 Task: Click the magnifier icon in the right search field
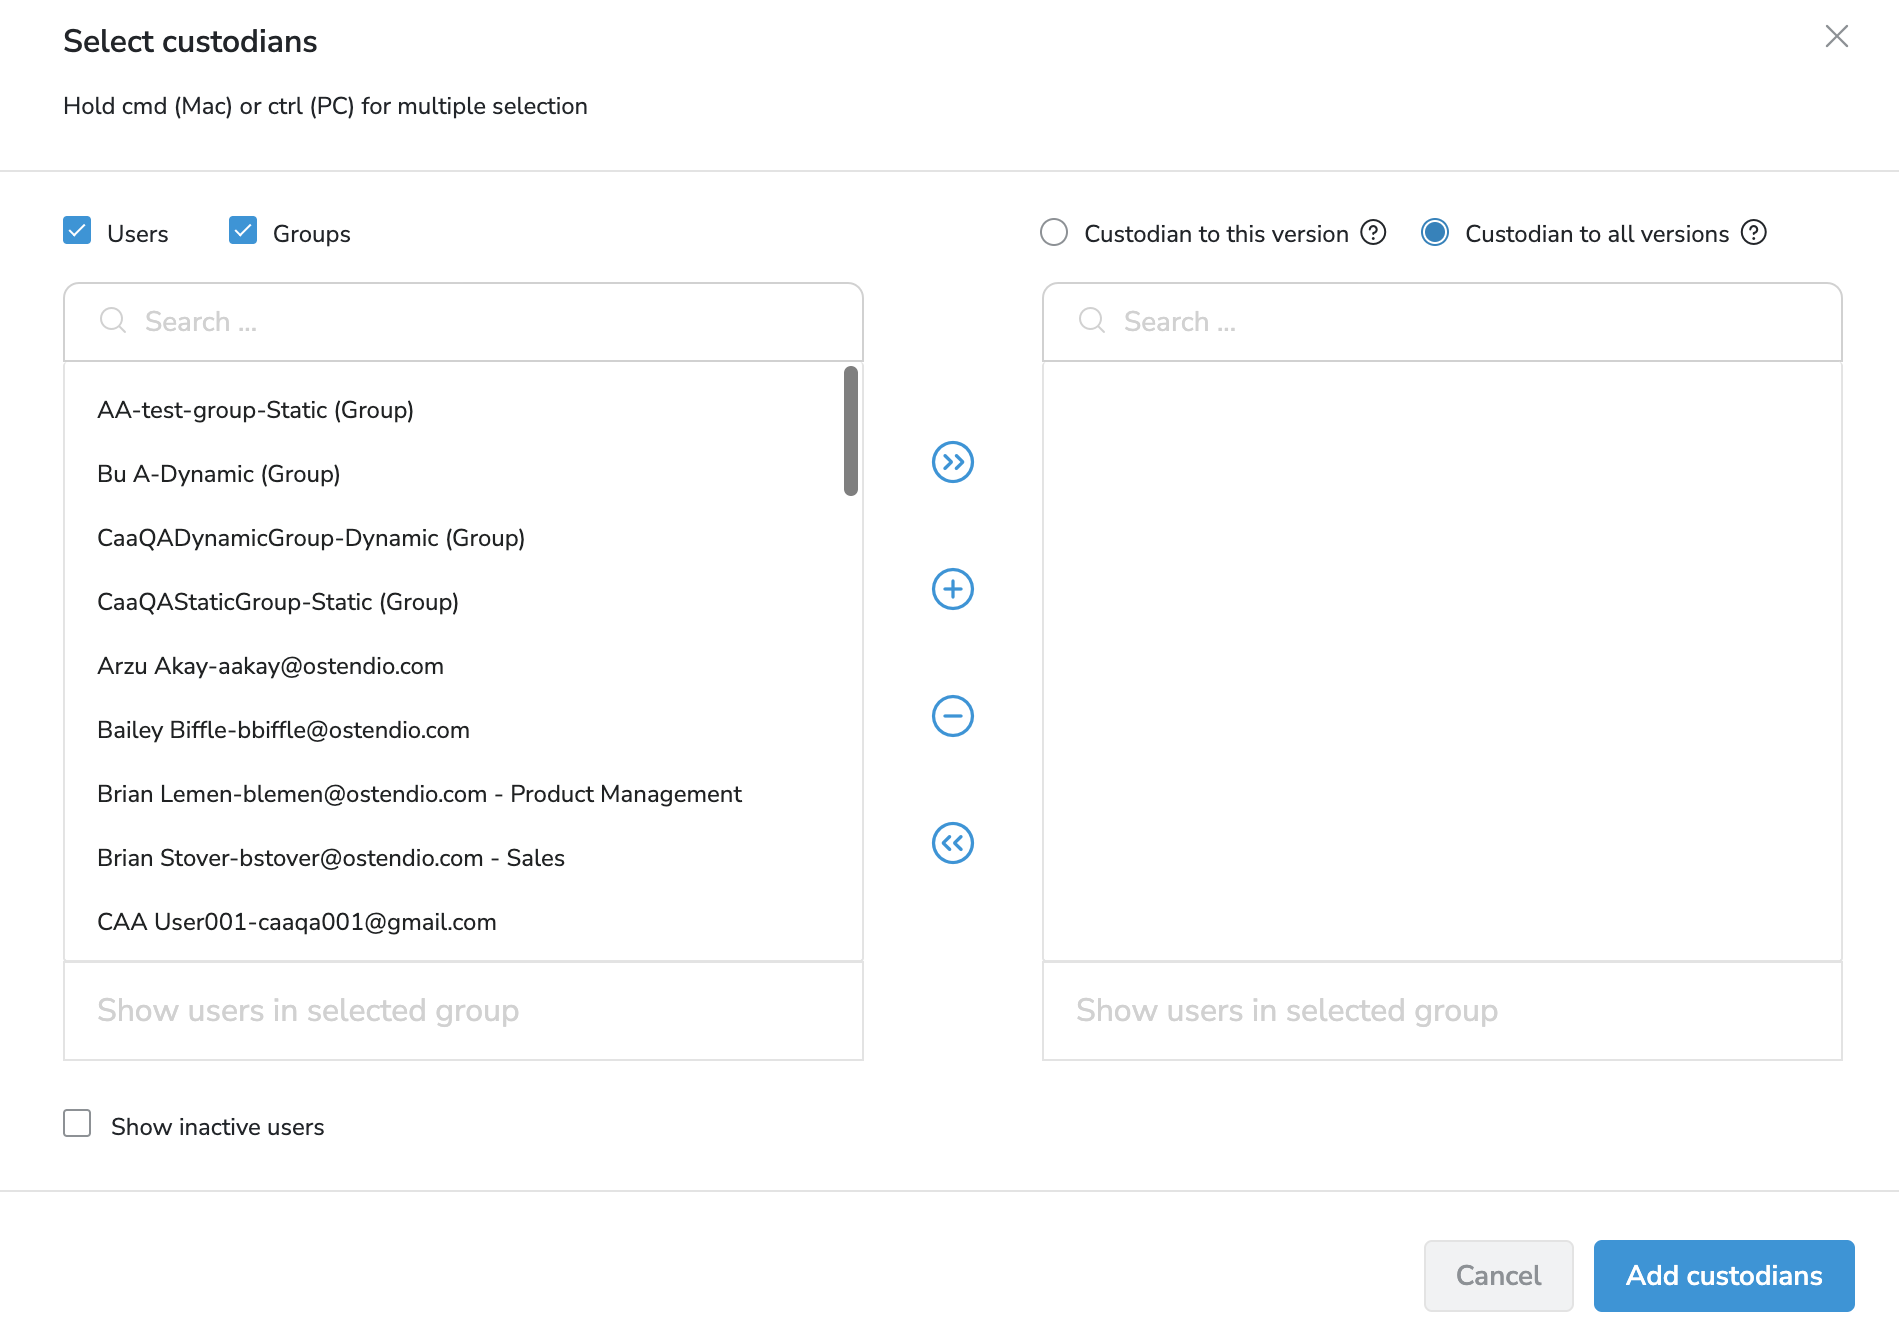click(1090, 321)
